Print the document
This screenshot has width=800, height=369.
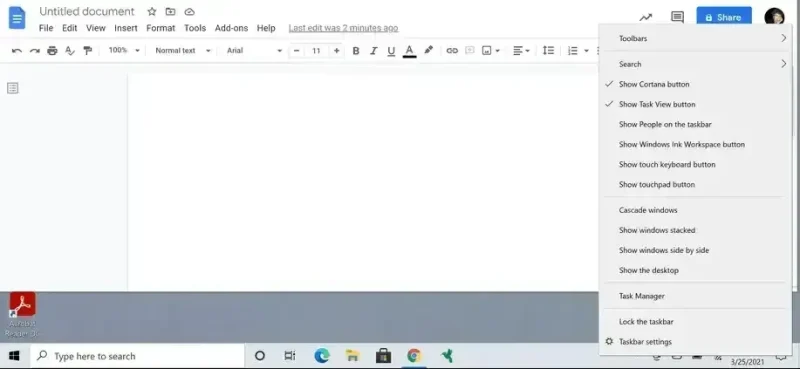[x=52, y=51]
